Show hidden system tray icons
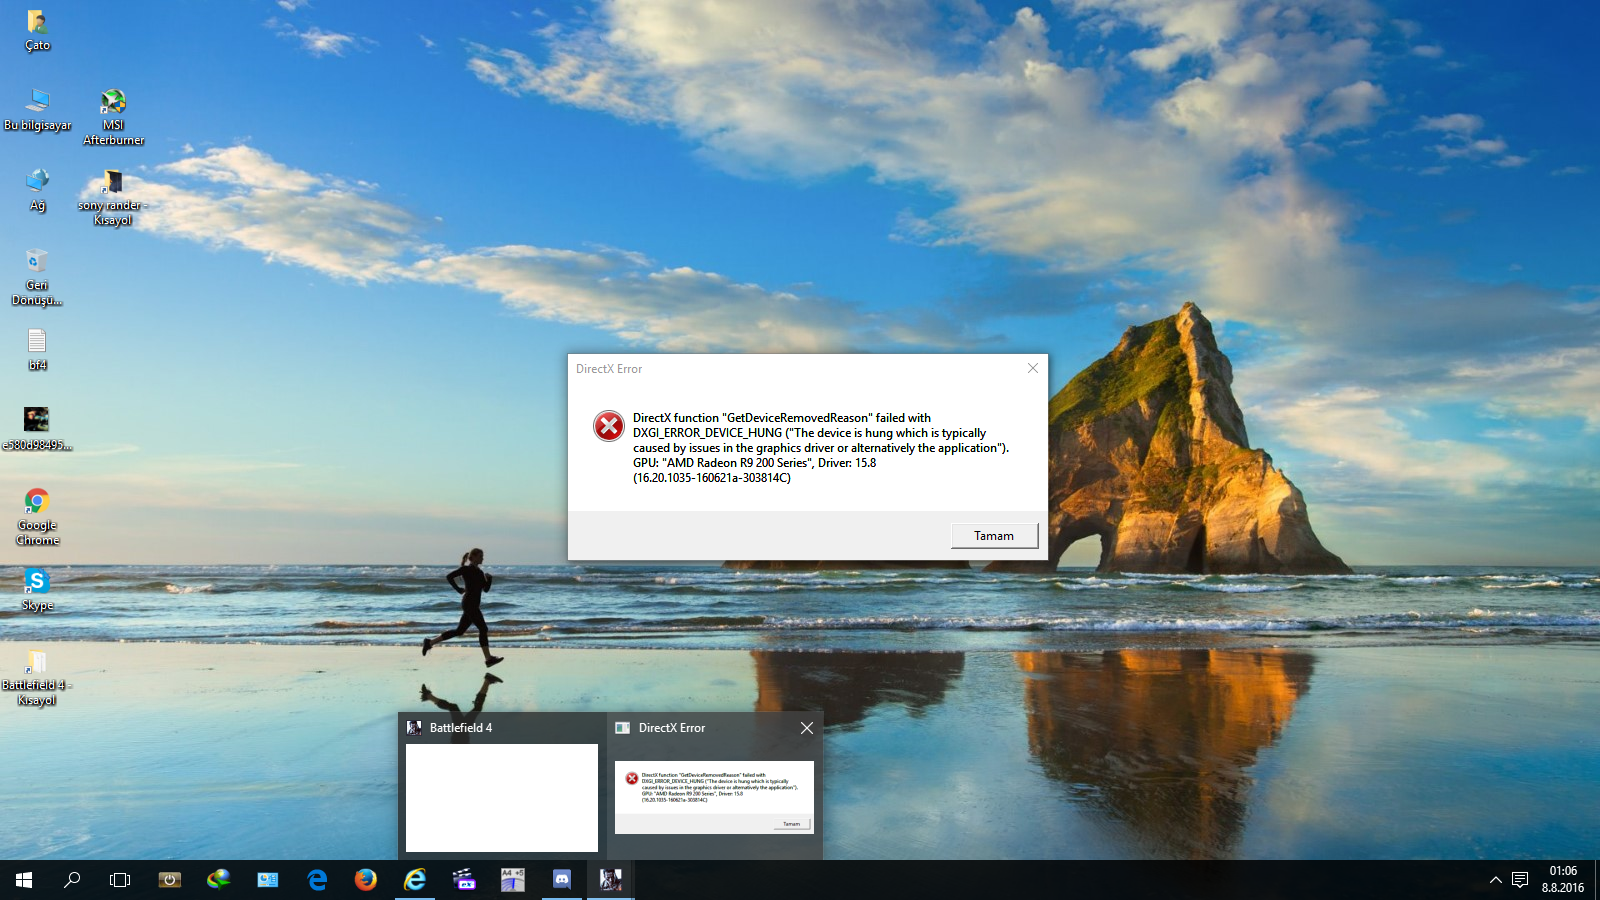 point(1496,880)
